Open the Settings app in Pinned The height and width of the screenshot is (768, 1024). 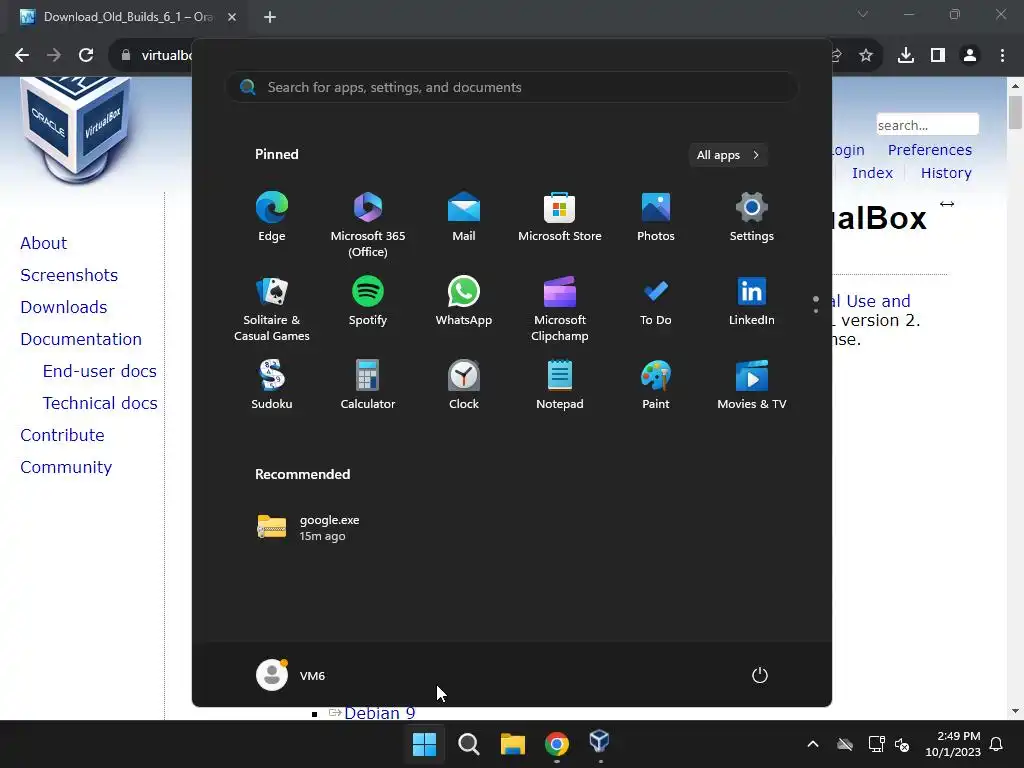coord(752,218)
